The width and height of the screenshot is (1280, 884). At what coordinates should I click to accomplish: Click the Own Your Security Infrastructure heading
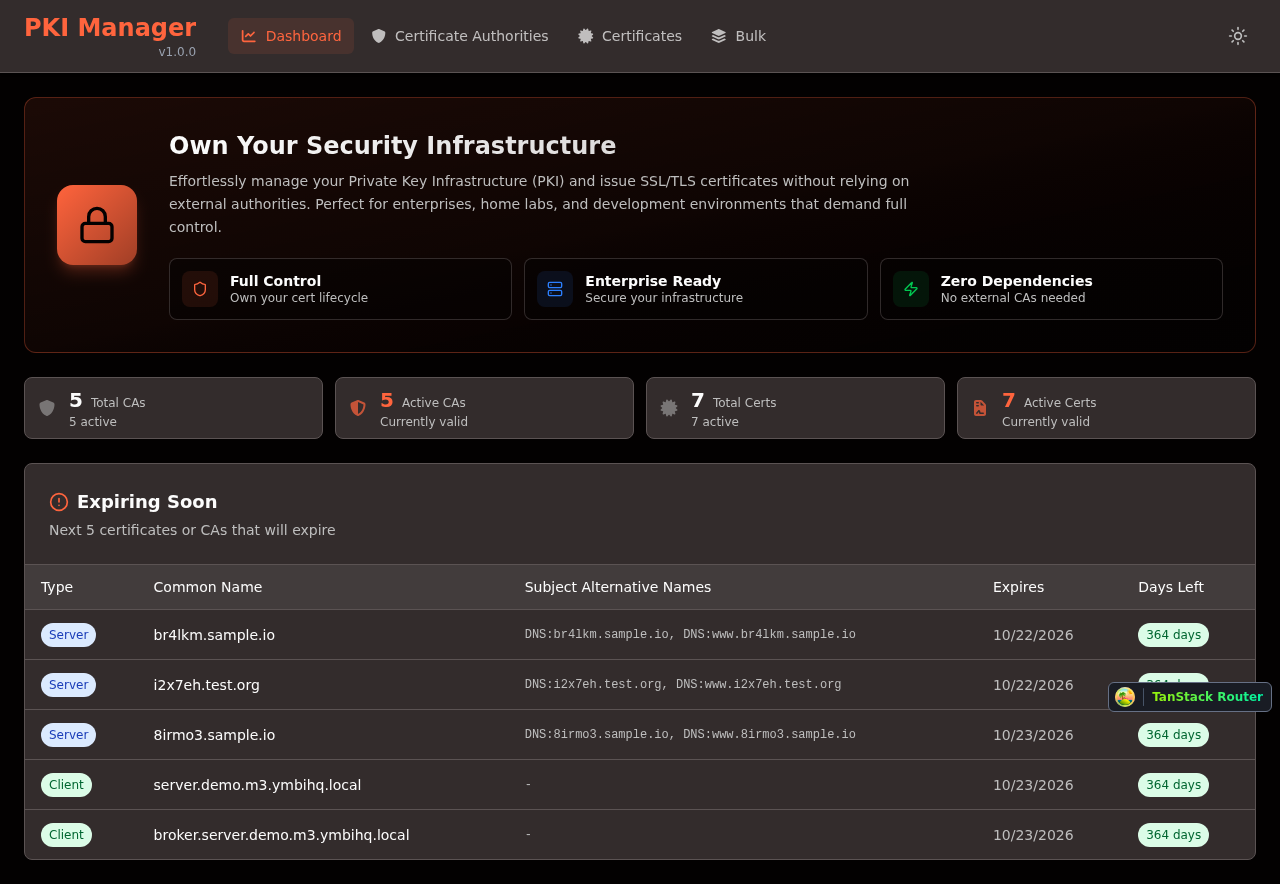point(392,146)
